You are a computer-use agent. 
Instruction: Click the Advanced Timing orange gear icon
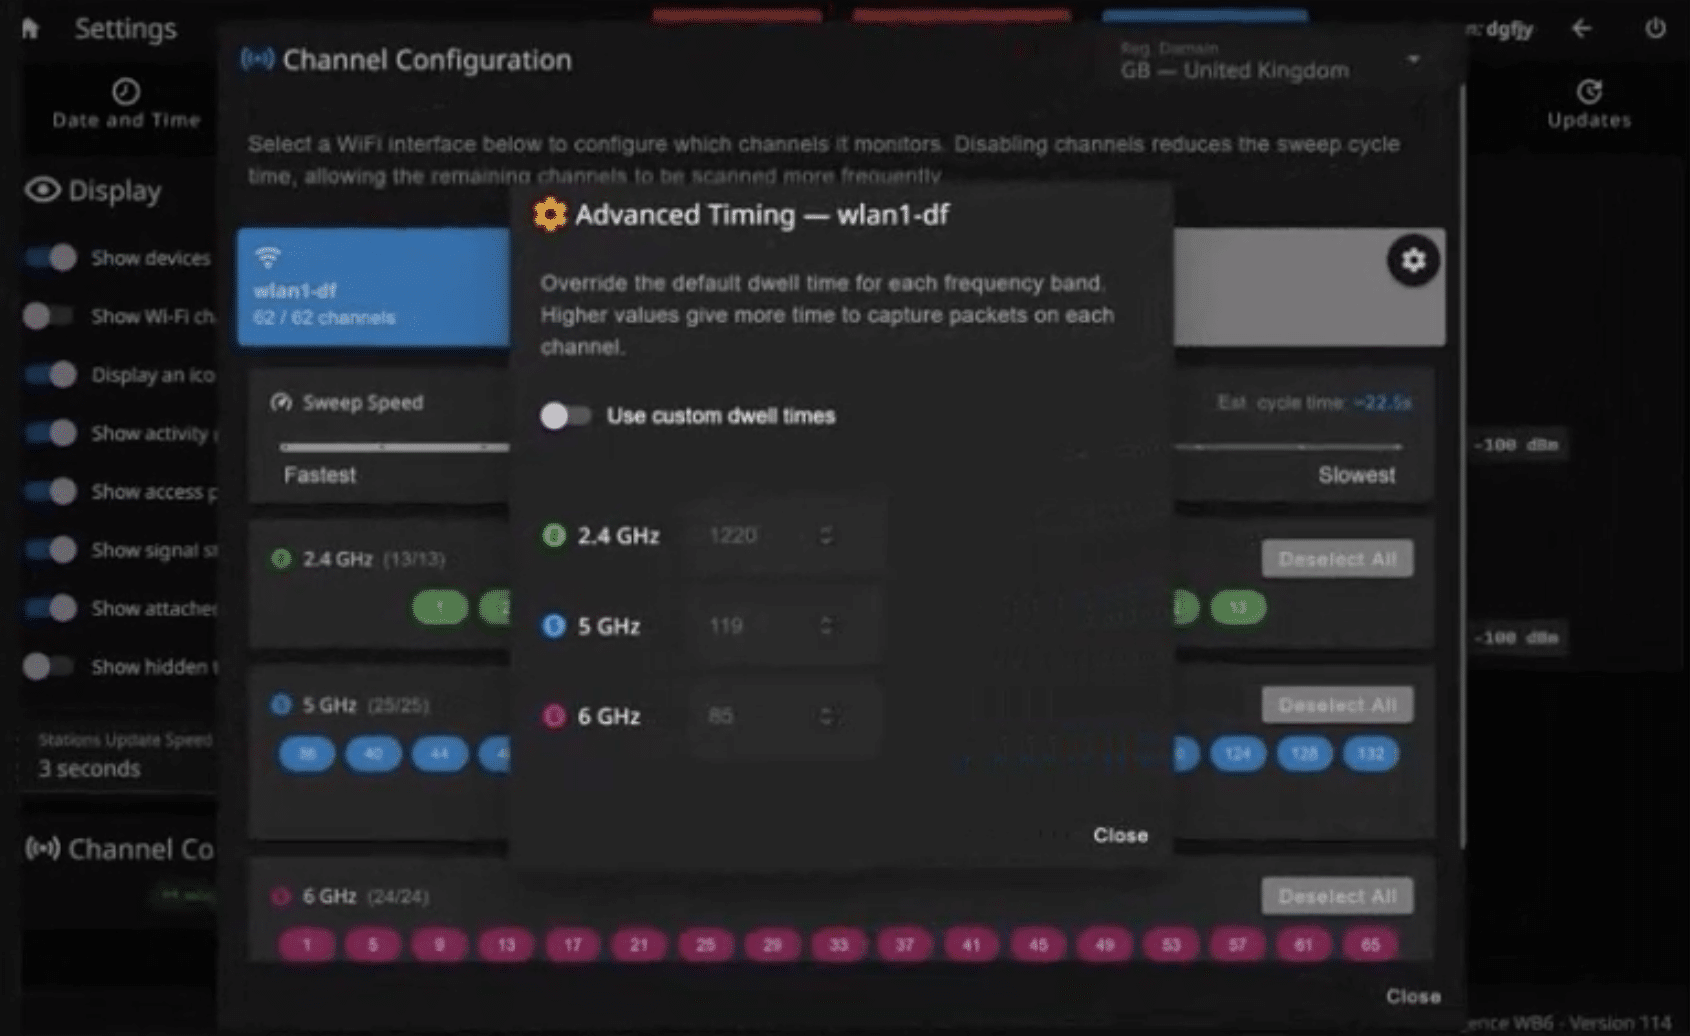(549, 214)
